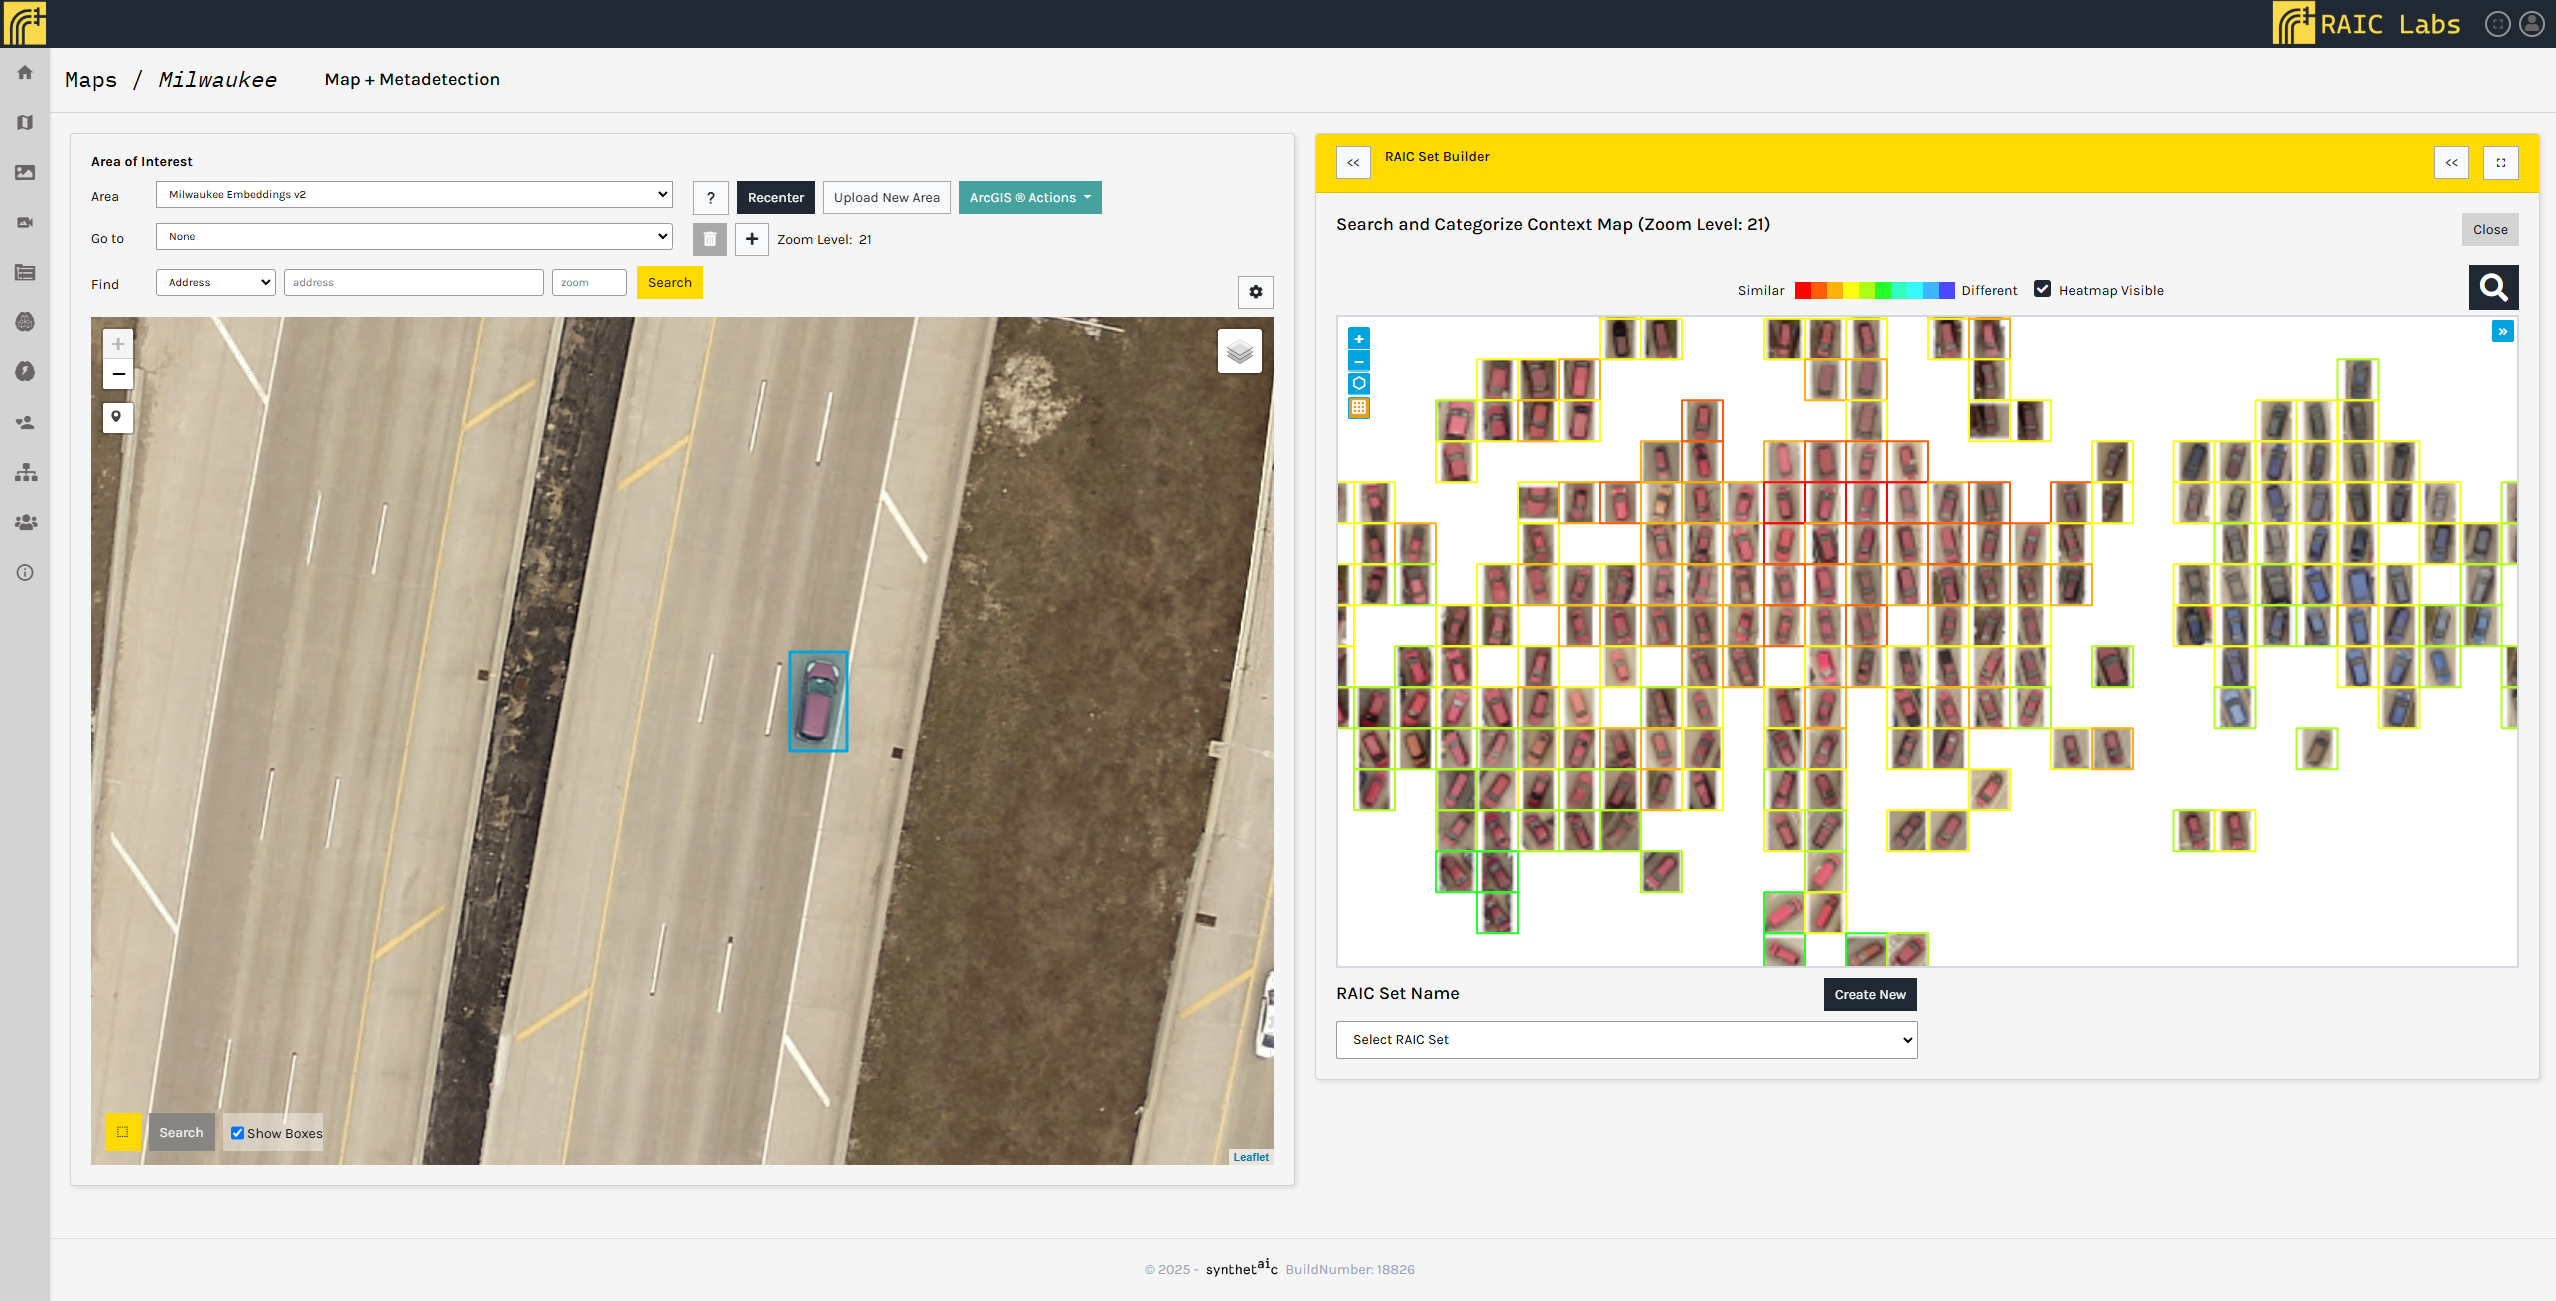Image resolution: width=2556 pixels, height=1301 pixels.
Task: Open the Map + Metadetection tab
Action: [x=412, y=80]
